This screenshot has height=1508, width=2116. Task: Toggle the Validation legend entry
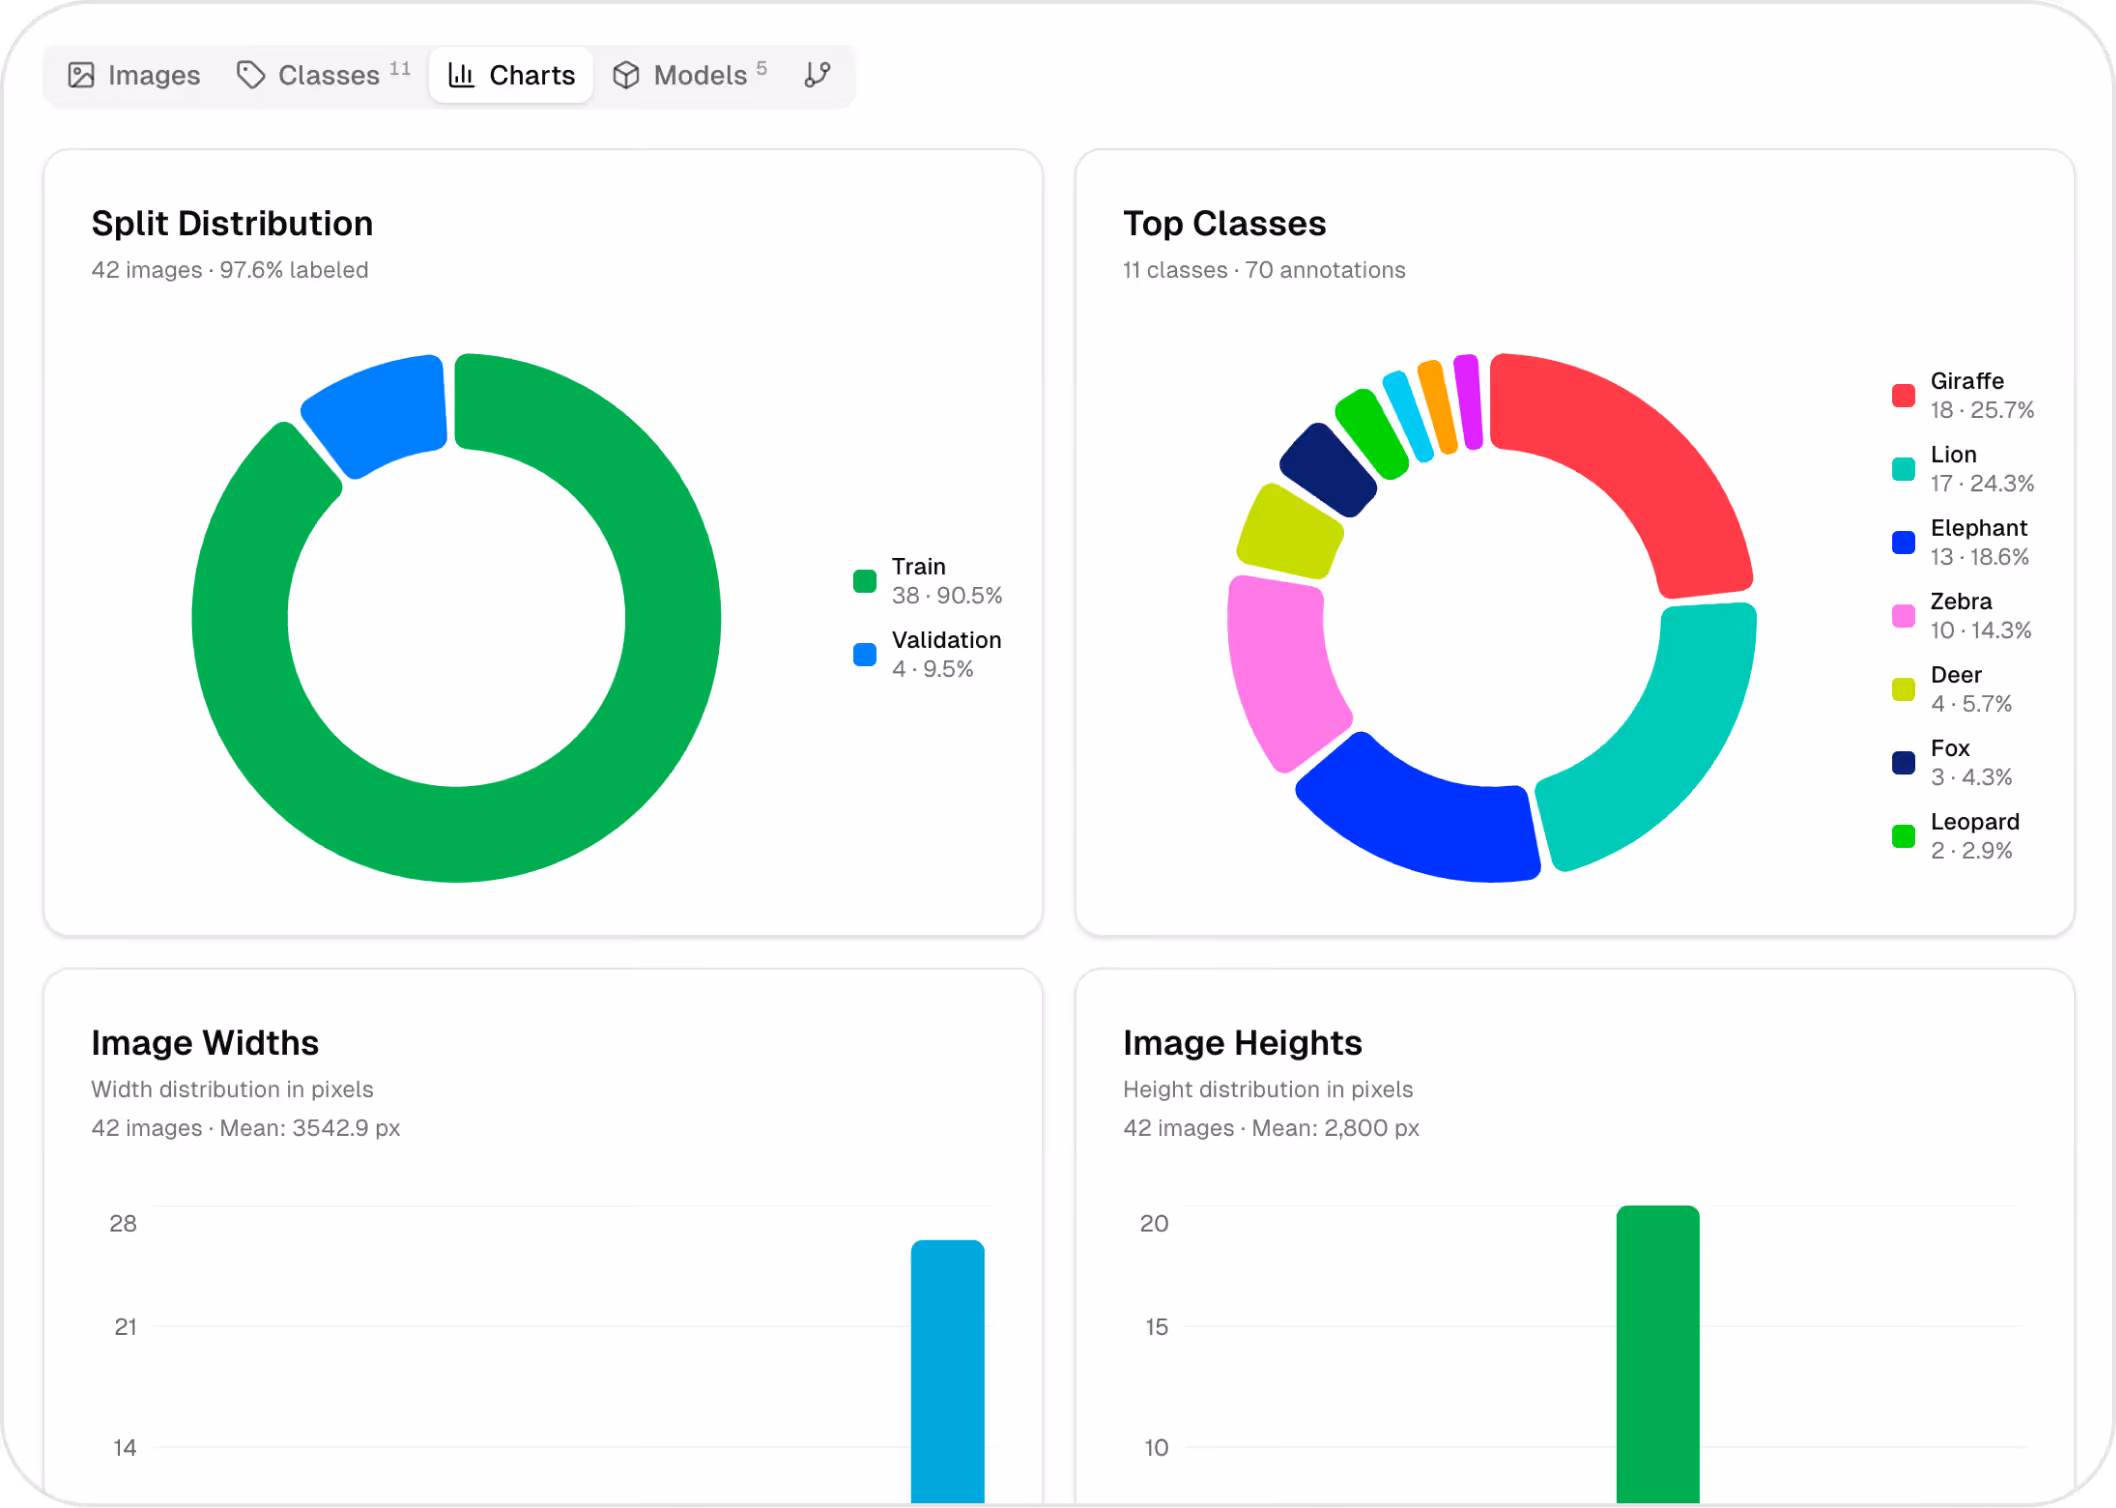(930, 653)
